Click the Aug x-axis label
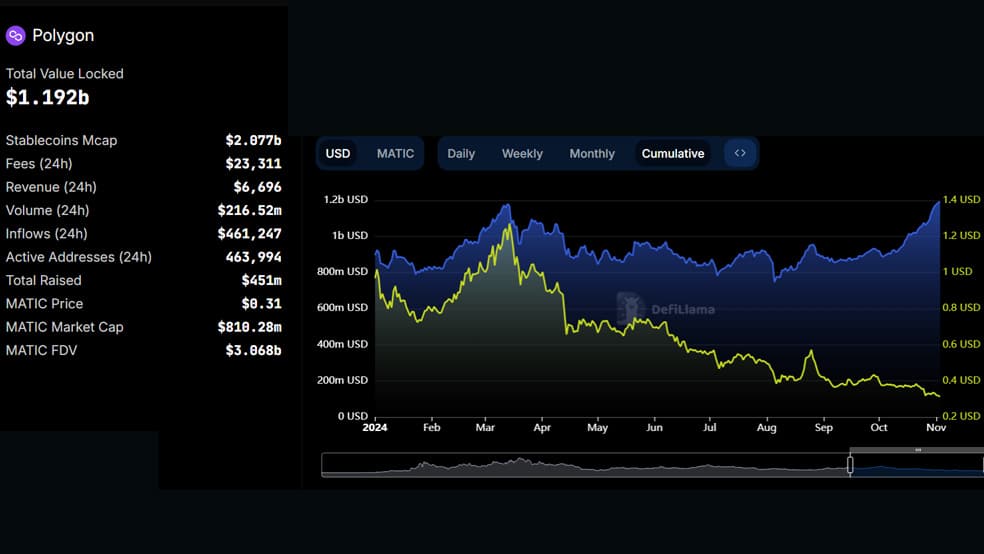 pyautogui.click(x=766, y=428)
